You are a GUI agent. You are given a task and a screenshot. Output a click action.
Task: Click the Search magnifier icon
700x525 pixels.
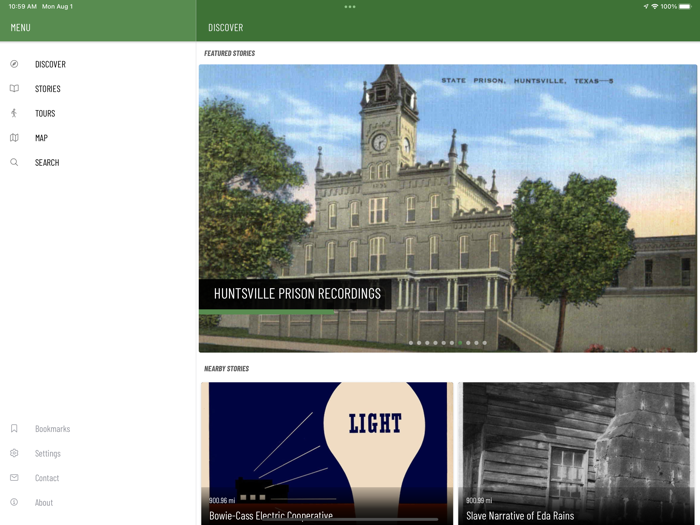pos(14,162)
